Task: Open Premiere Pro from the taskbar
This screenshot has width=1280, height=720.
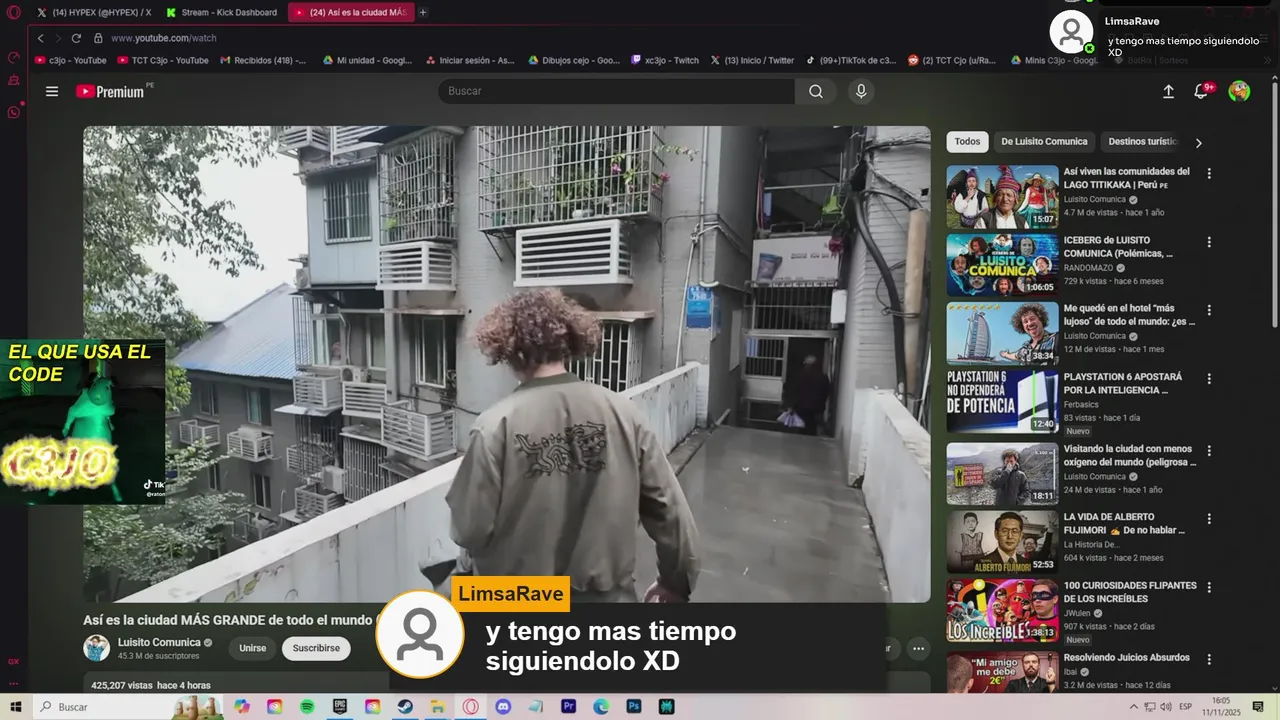Action: coord(568,707)
